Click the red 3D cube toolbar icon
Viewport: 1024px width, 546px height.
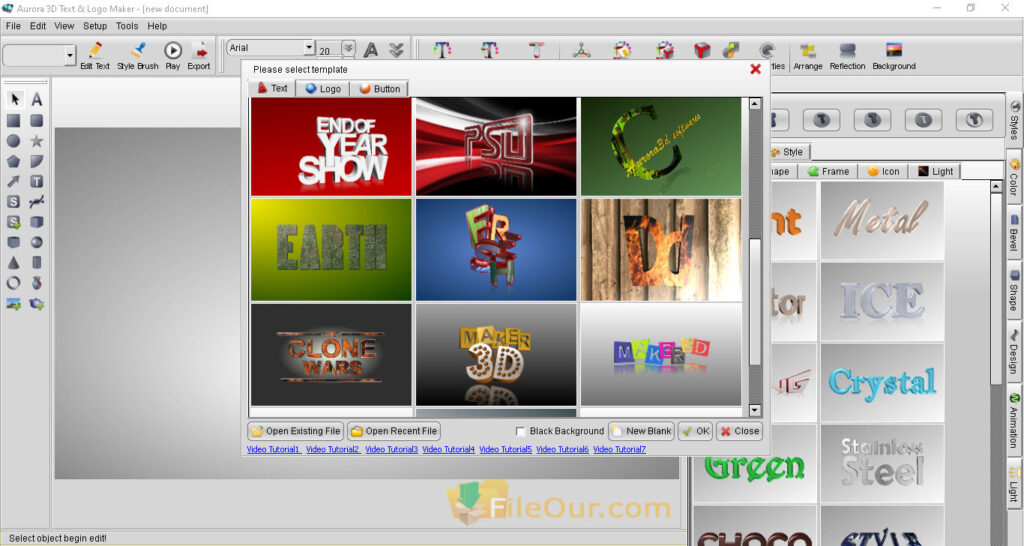(x=702, y=50)
